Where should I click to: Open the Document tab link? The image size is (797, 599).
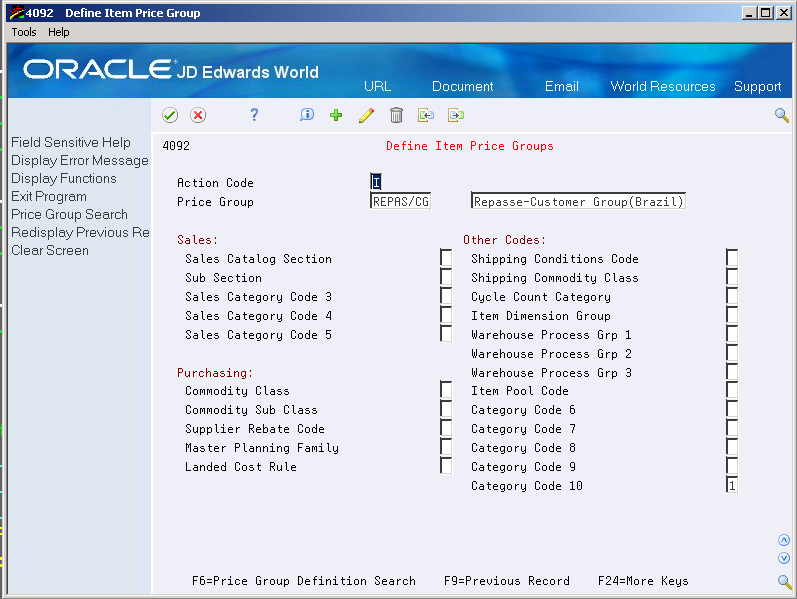(463, 86)
